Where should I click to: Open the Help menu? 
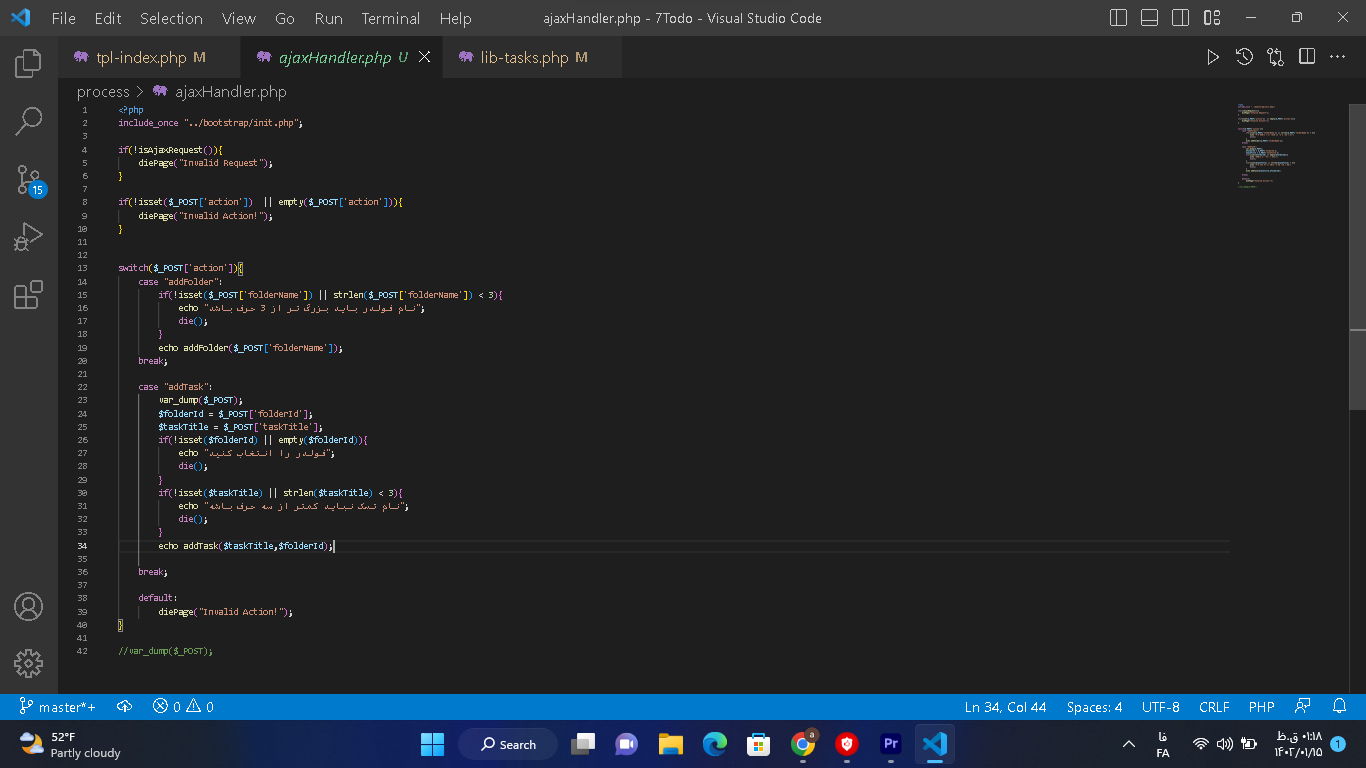coord(455,18)
